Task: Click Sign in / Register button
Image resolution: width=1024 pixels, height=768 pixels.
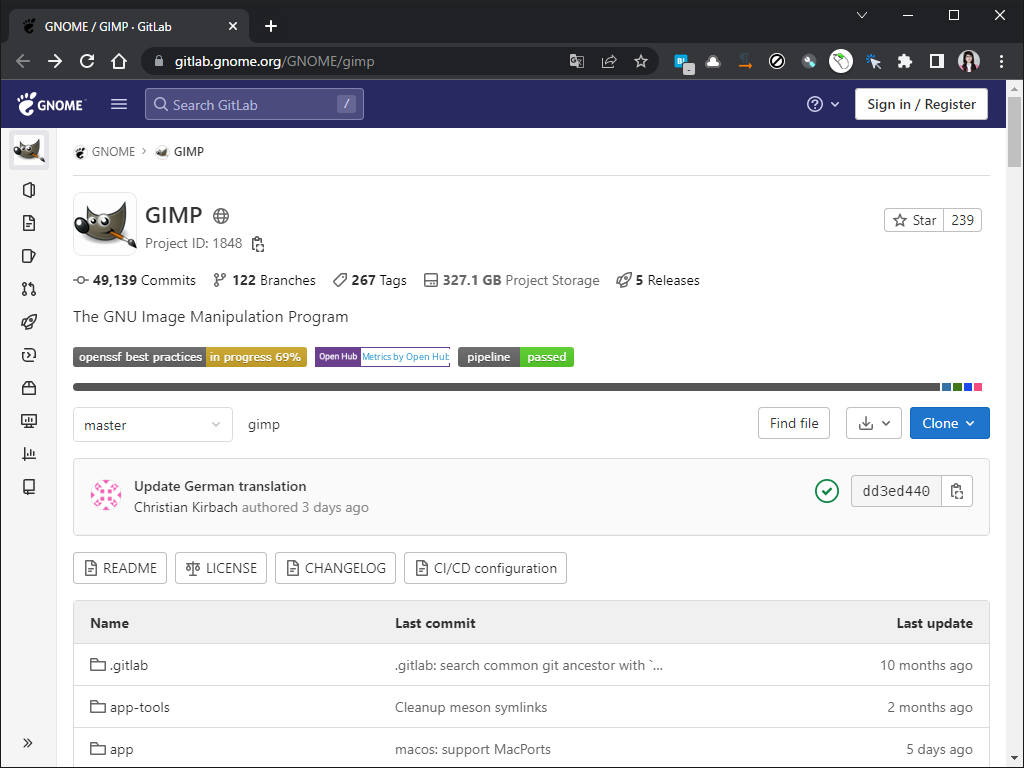Action: [921, 104]
